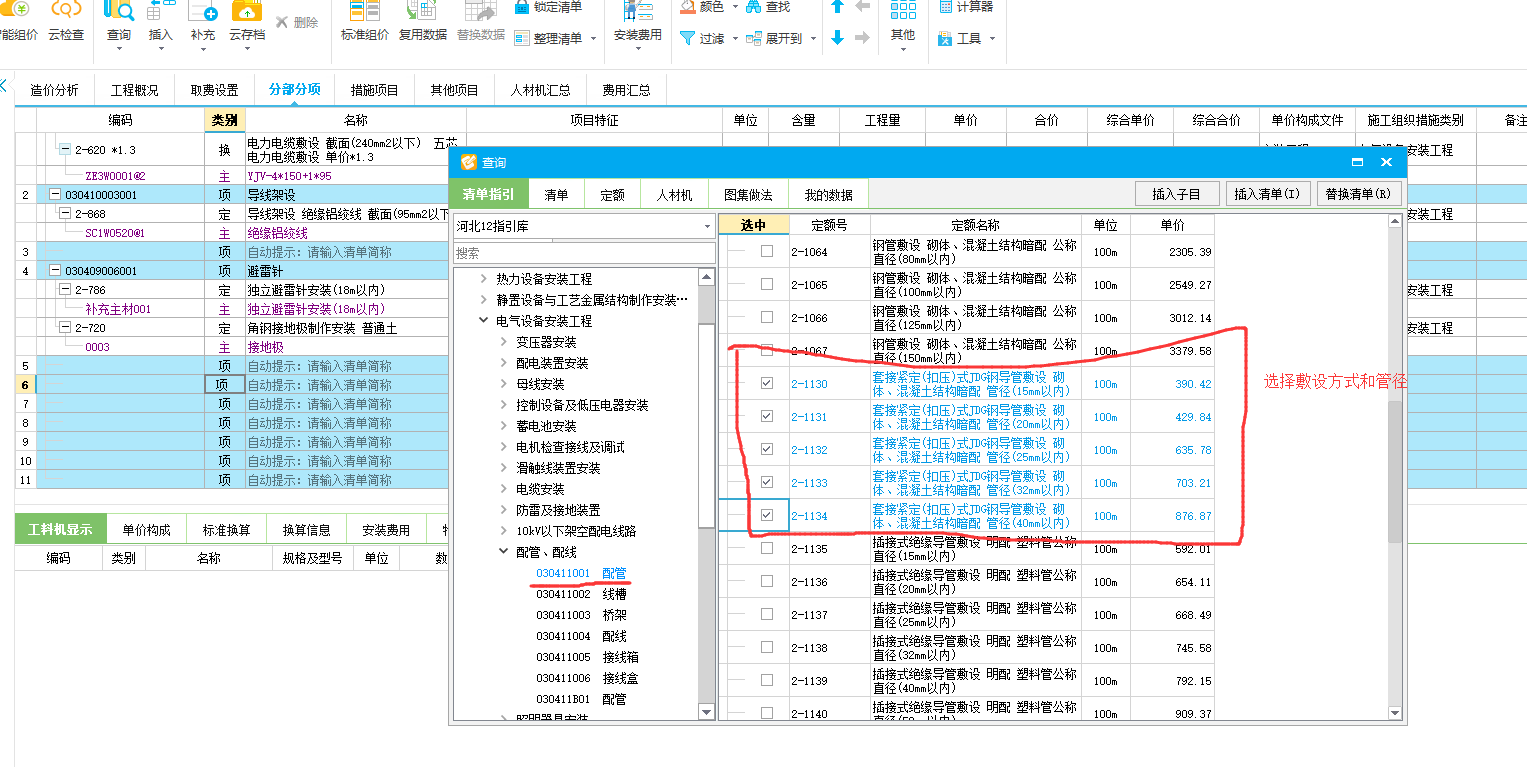This screenshot has height=767, width=1527.
Task: Click the 选中 column header
Action: 754,225
